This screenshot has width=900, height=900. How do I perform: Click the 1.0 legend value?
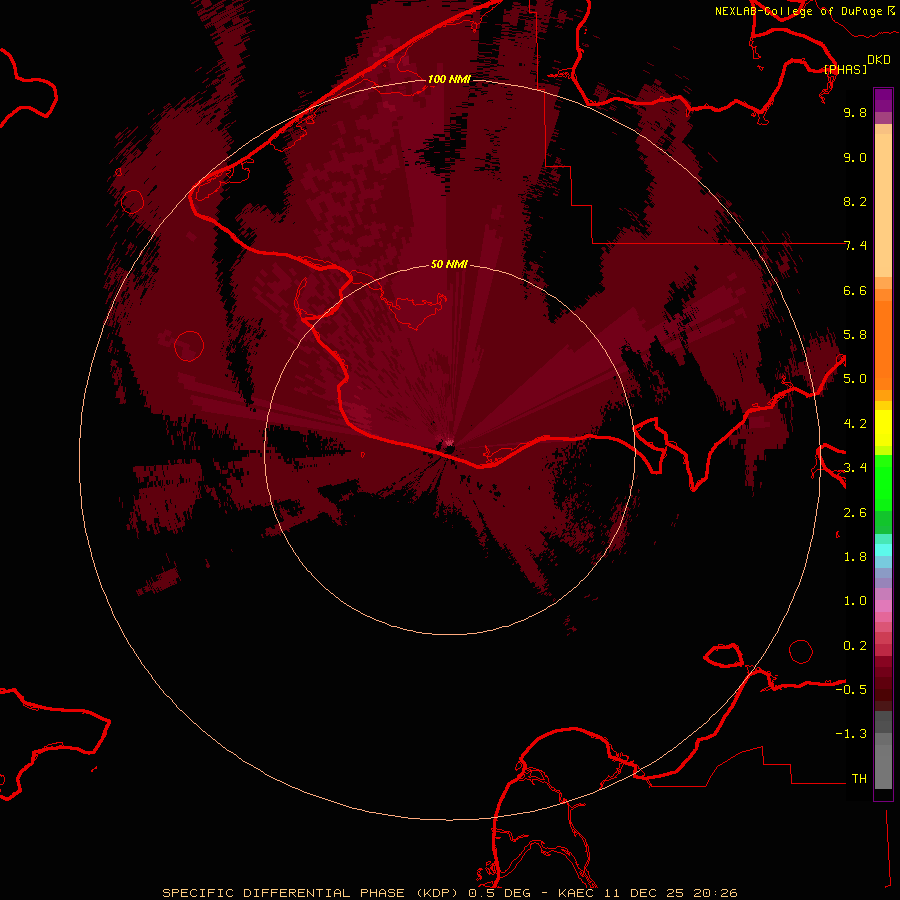855,601
